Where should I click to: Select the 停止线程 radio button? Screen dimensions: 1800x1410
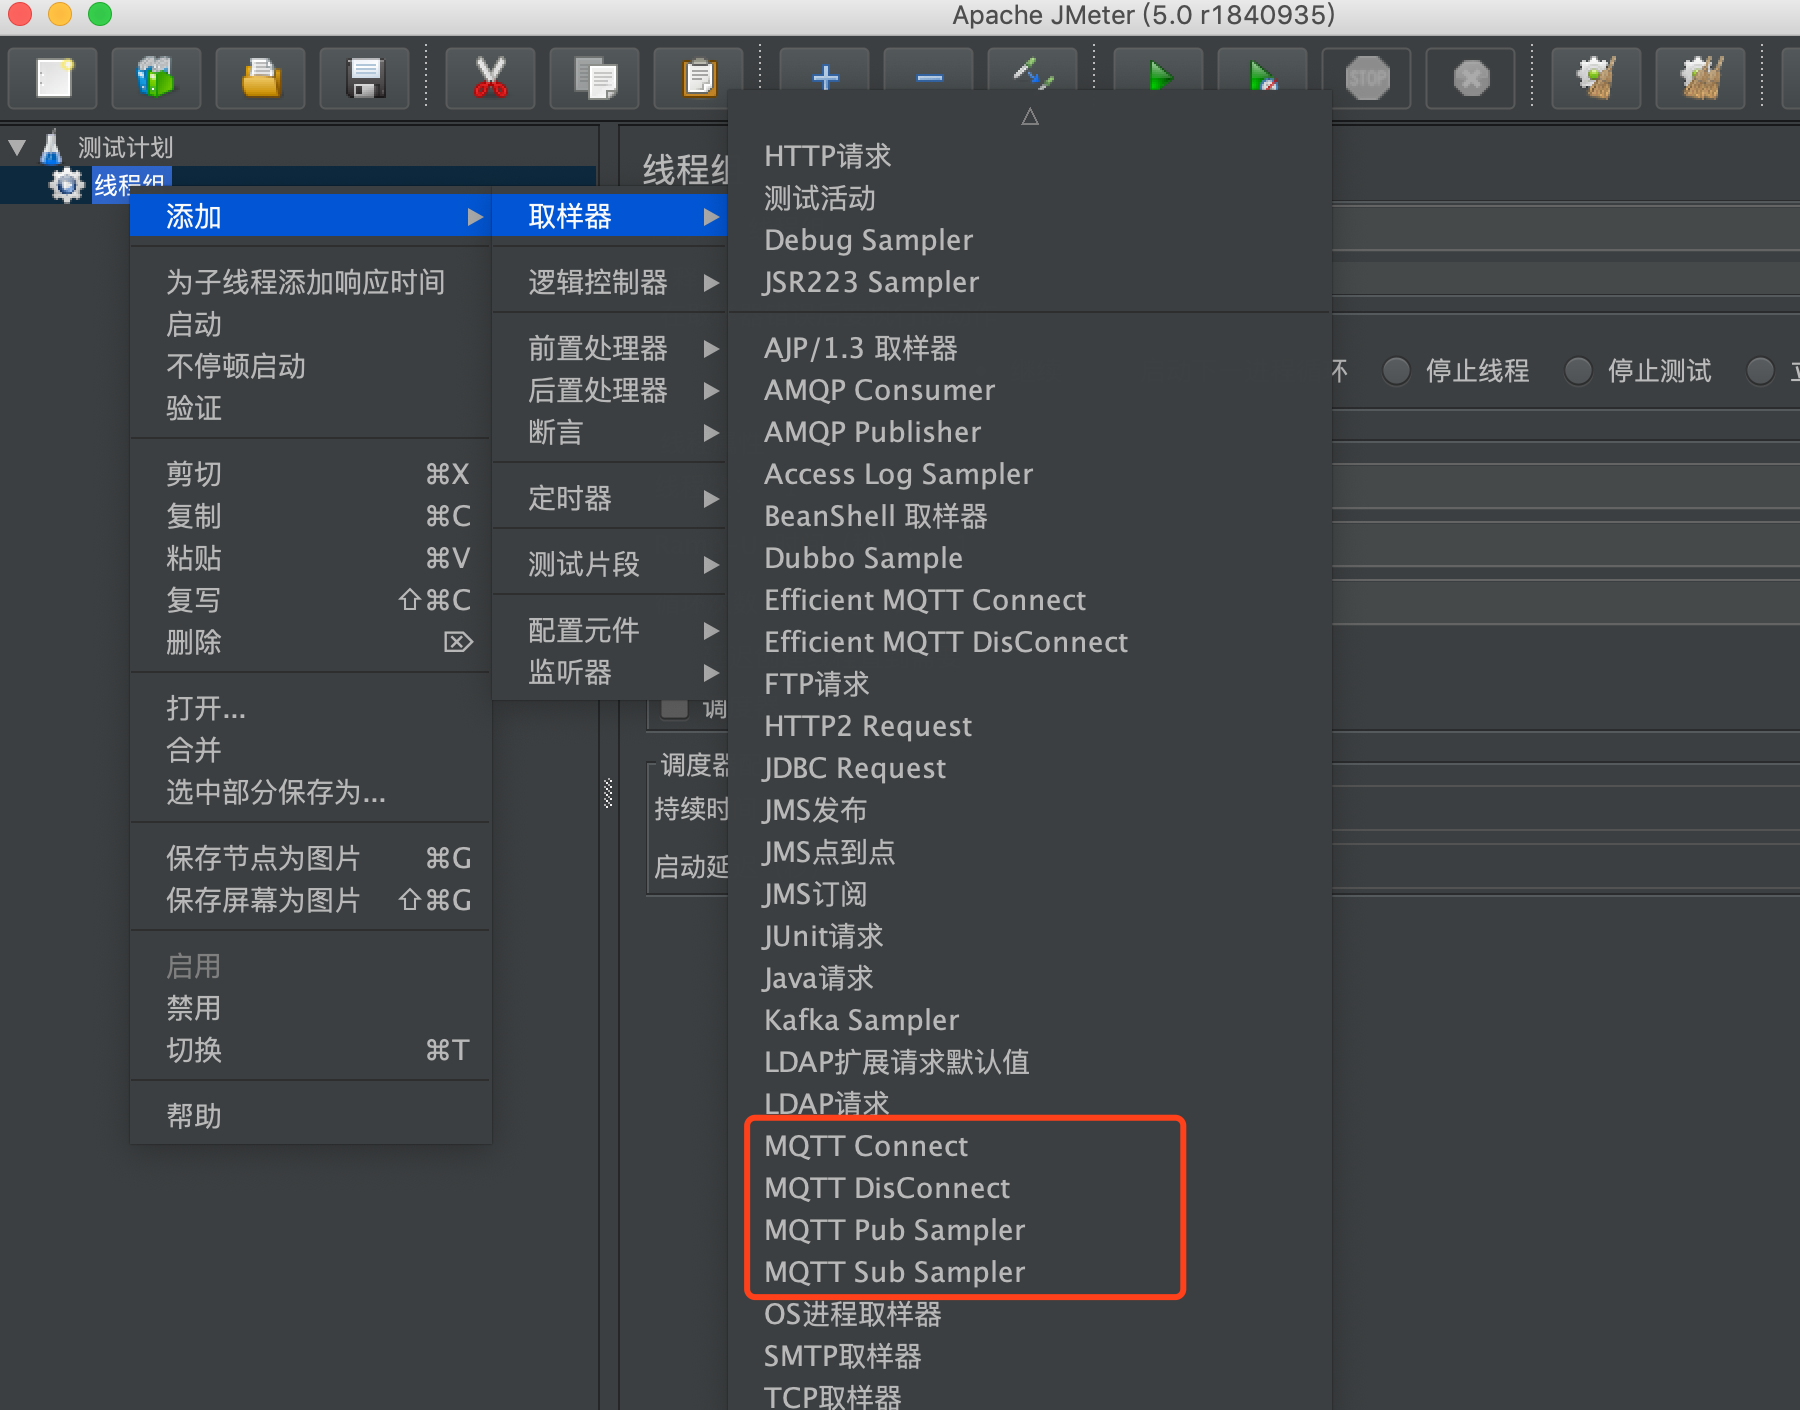tap(1396, 371)
